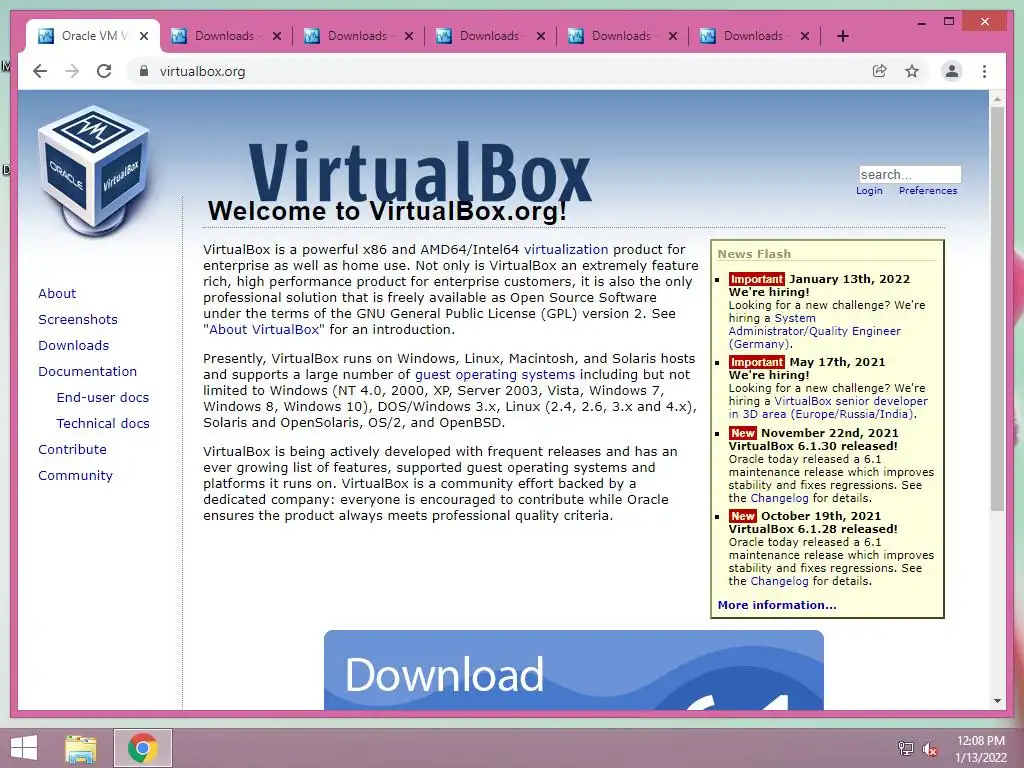
Task: Share this page using the share icon
Action: [880, 71]
